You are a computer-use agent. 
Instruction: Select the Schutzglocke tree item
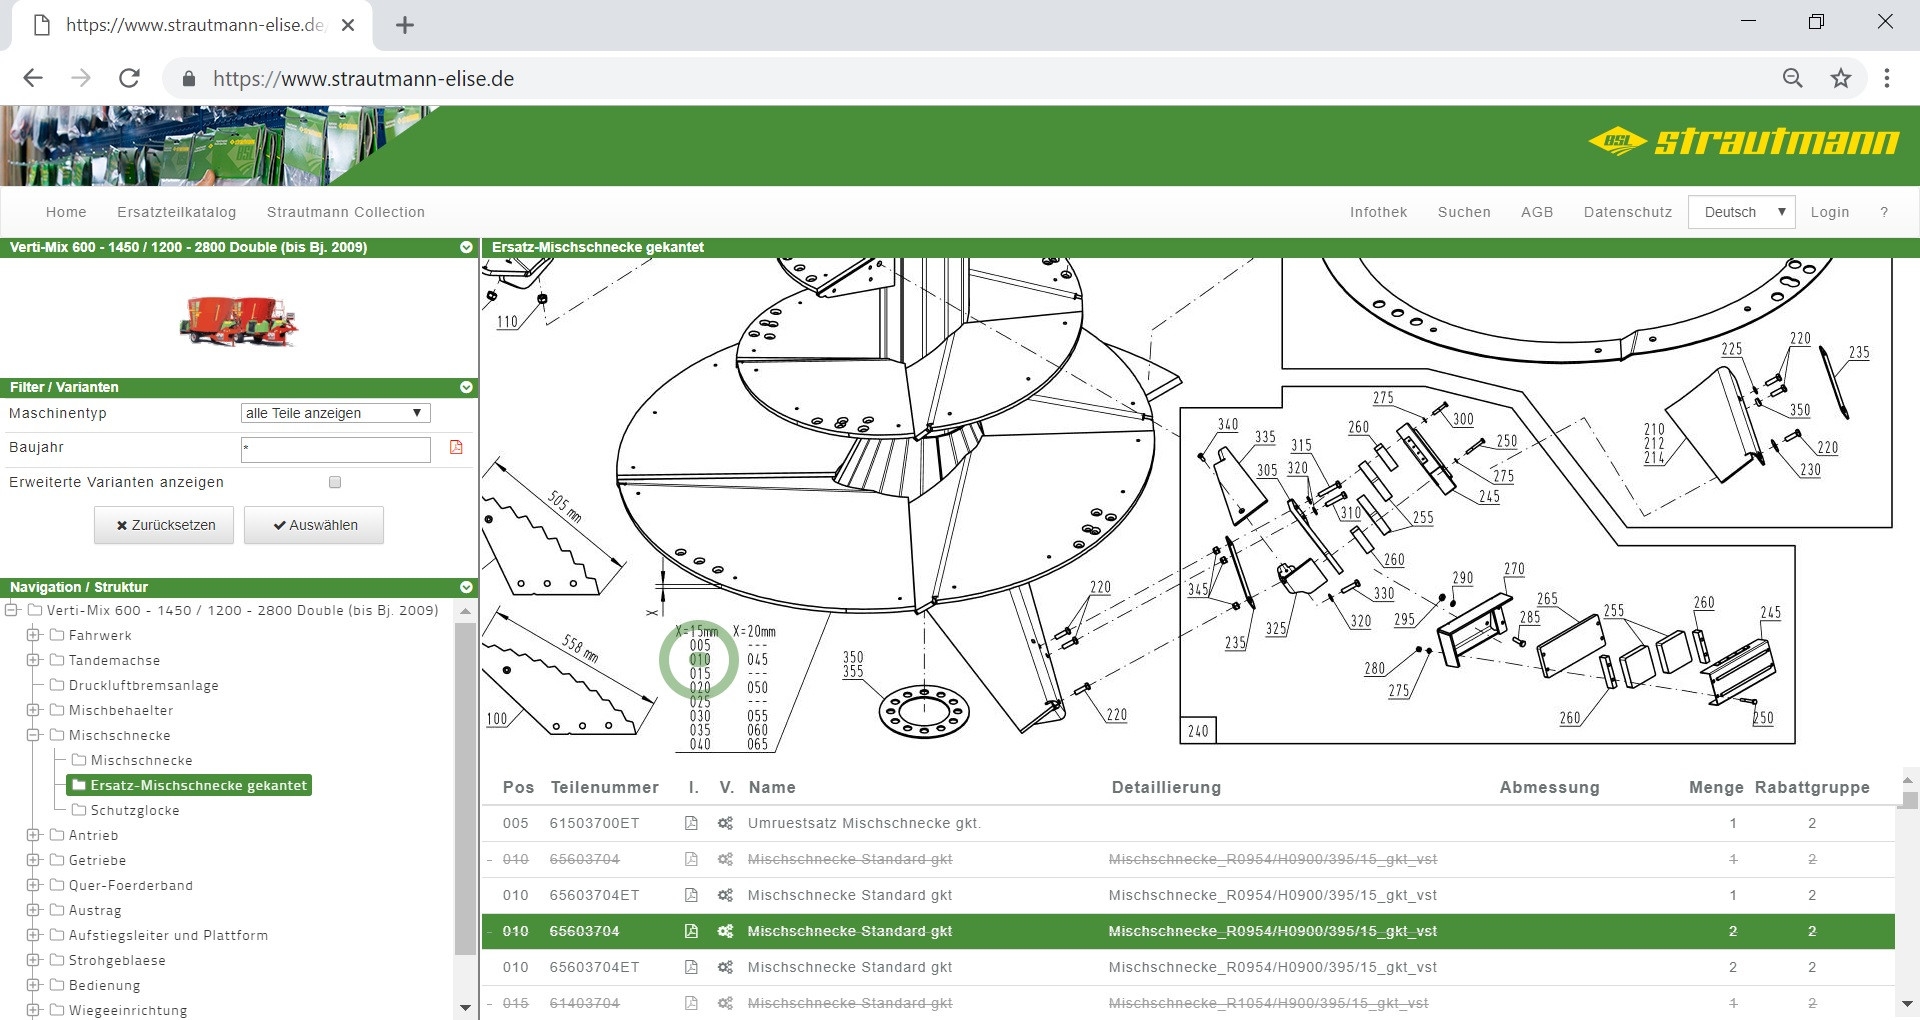click(135, 810)
